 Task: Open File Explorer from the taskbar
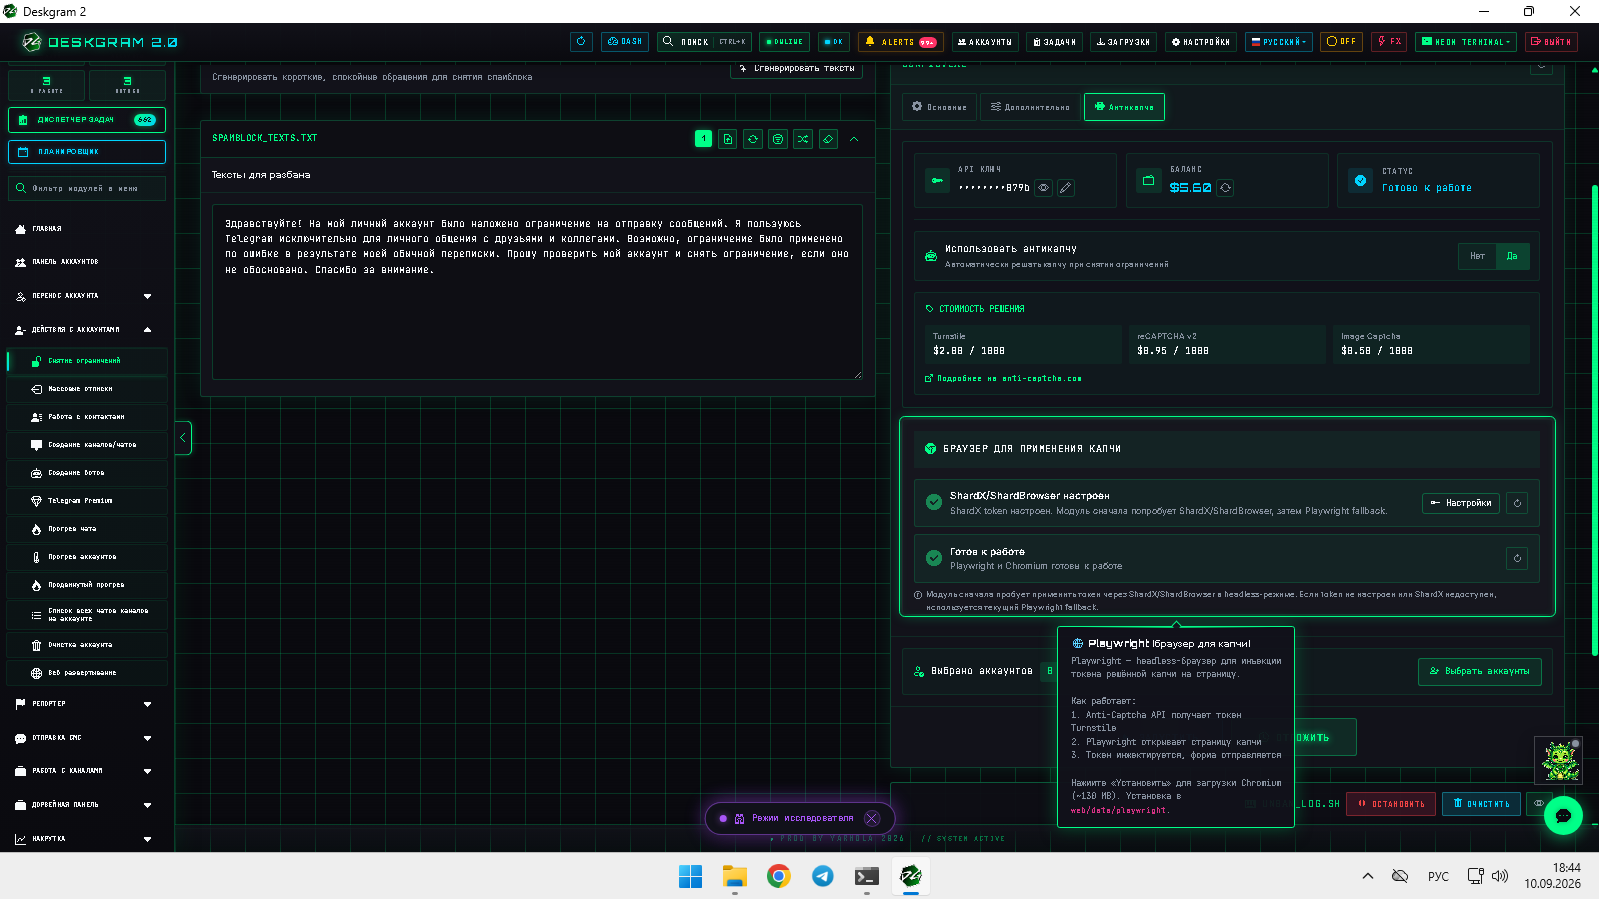tap(735, 876)
